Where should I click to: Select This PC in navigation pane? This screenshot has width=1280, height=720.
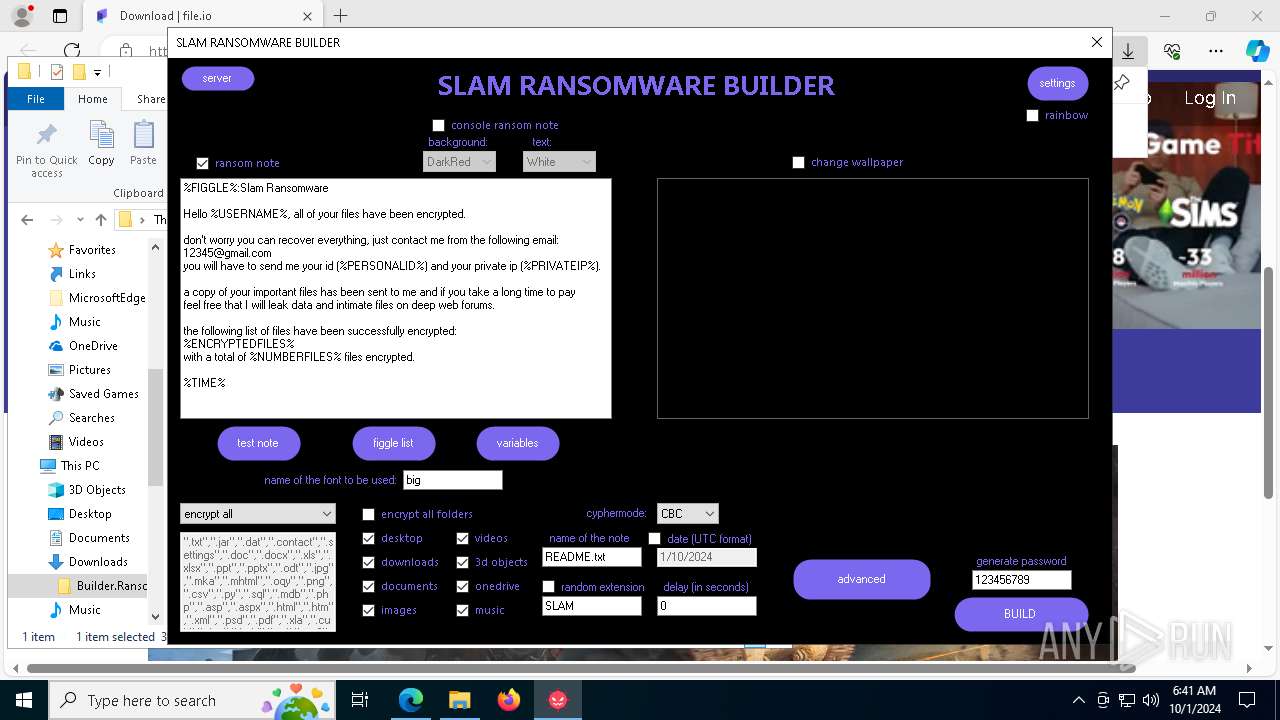point(80,466)
